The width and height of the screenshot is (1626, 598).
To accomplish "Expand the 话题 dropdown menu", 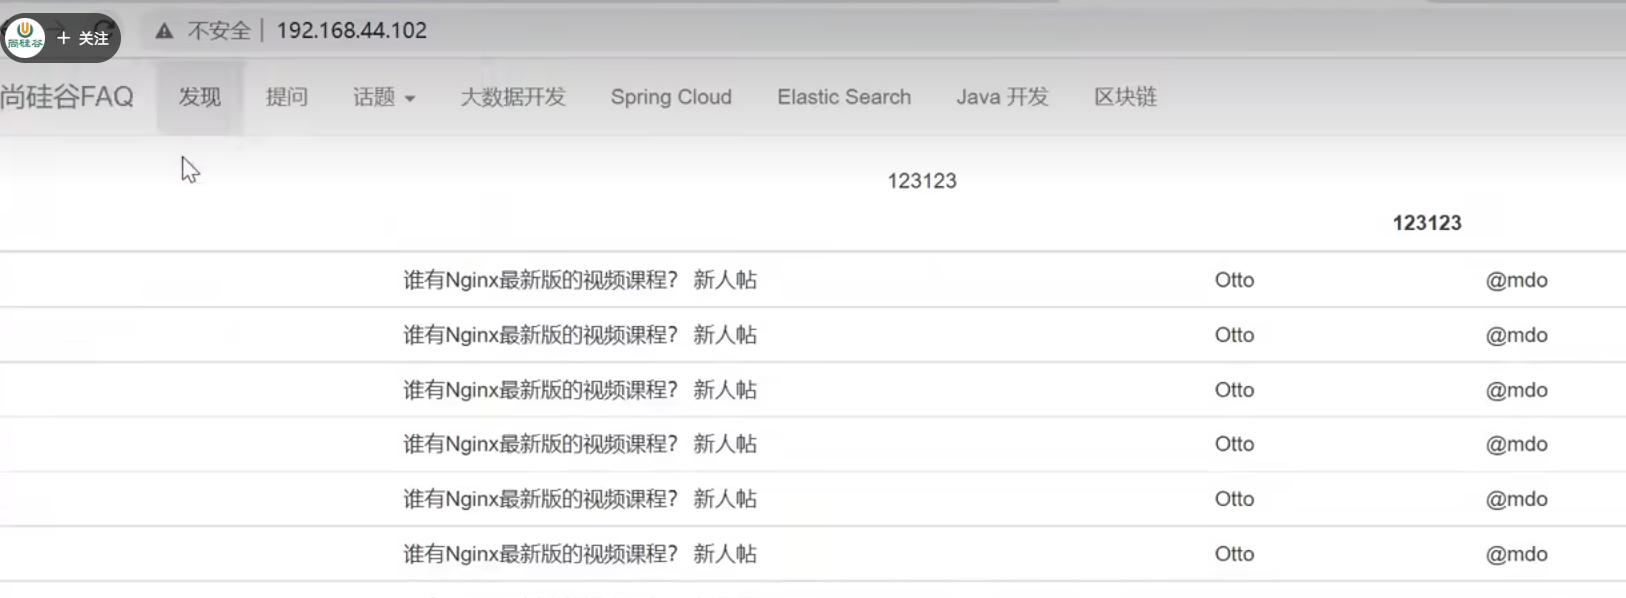I will pos(383,97).
